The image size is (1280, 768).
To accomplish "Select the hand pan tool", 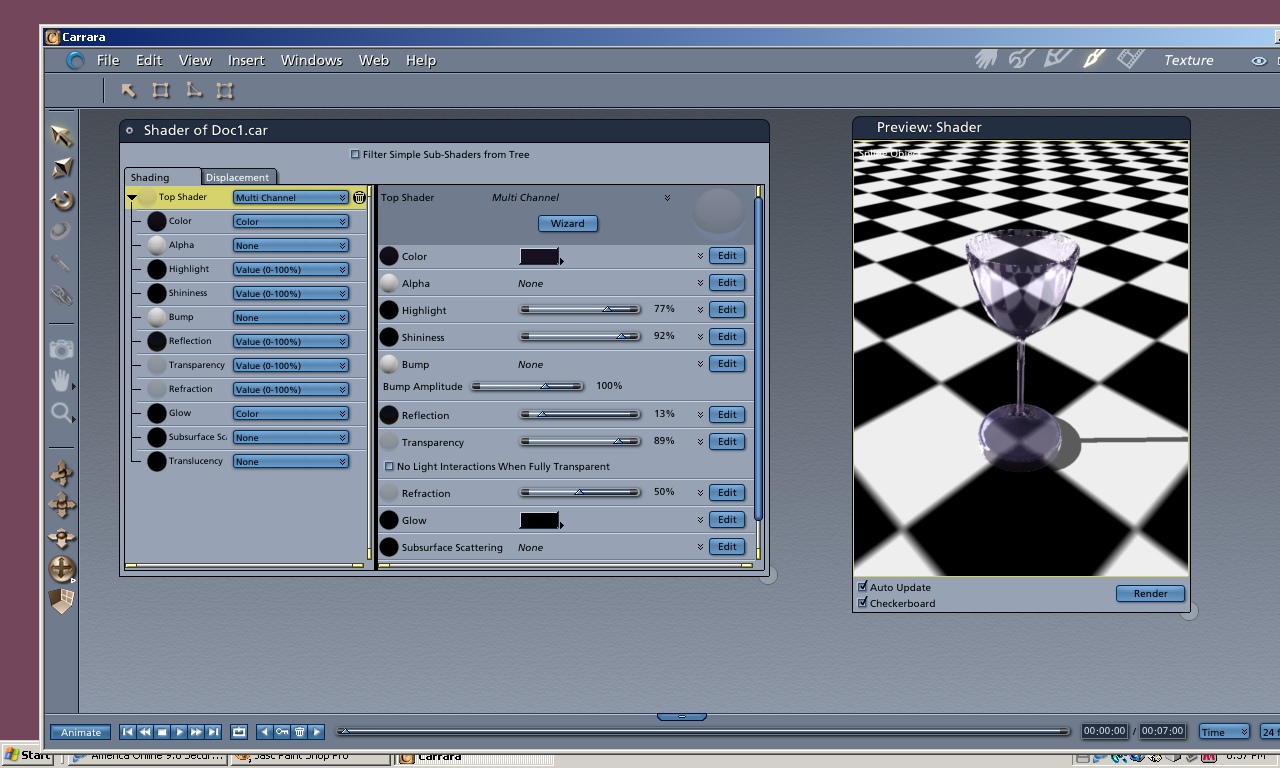I will [x=61, y=380].
